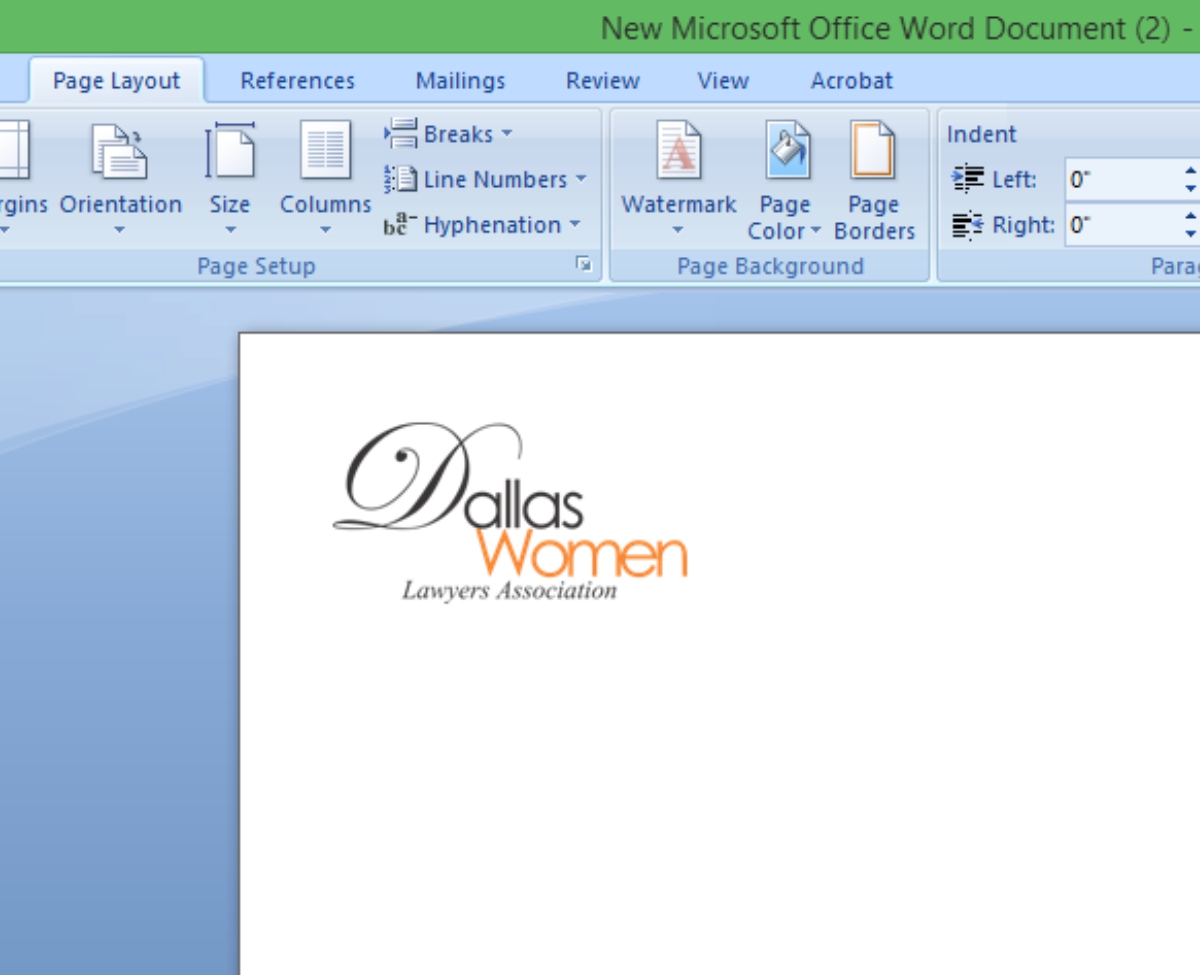Click the Right indent icon
Viewport: 1200px width, 975px height.
pyautogui.click(x=968, y=225)
